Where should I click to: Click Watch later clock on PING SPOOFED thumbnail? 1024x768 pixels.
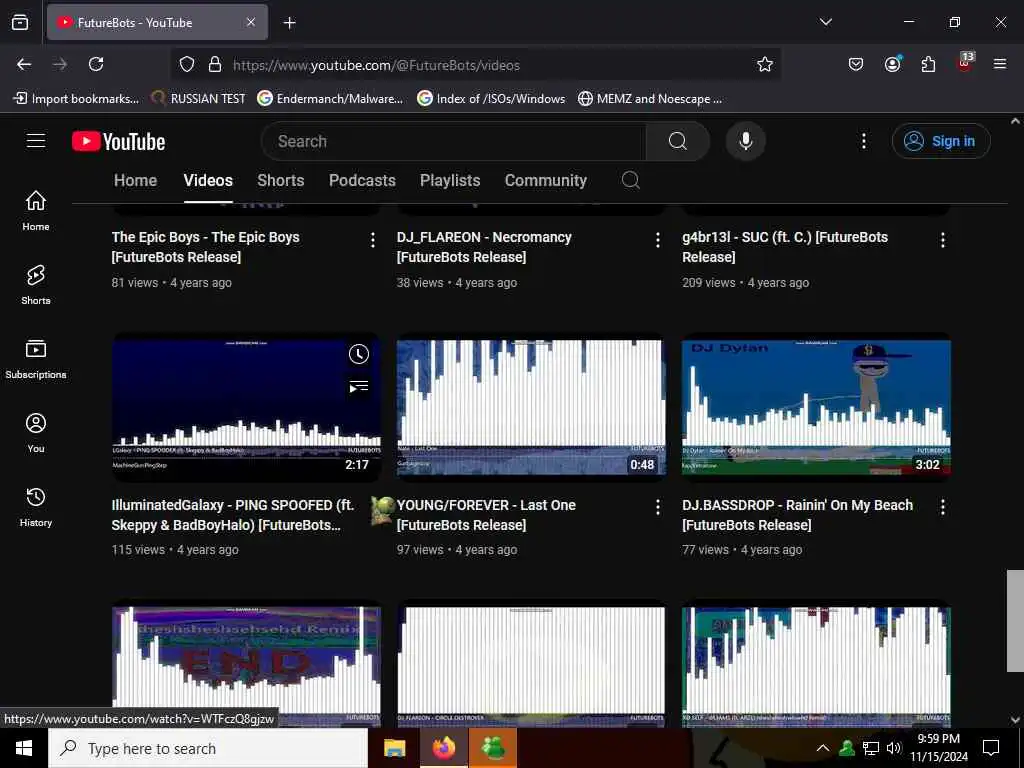click(x=359, y=354)
